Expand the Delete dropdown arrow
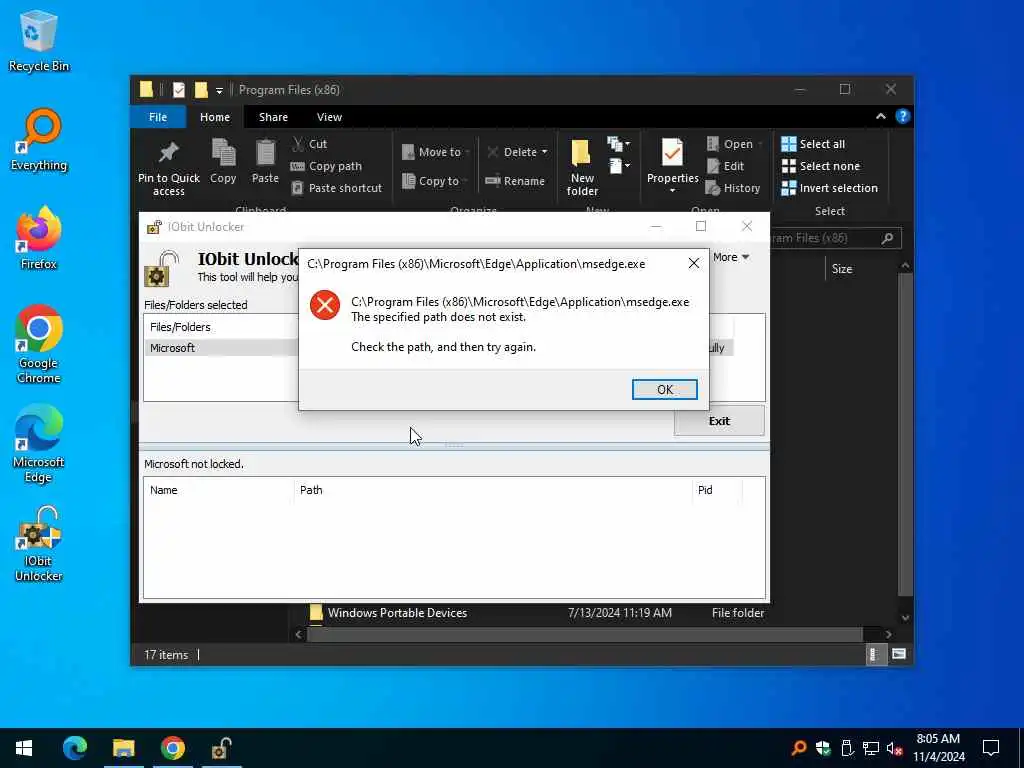Image resolution: width=1024 pixels, height=768 pixels. click(544, 152)
